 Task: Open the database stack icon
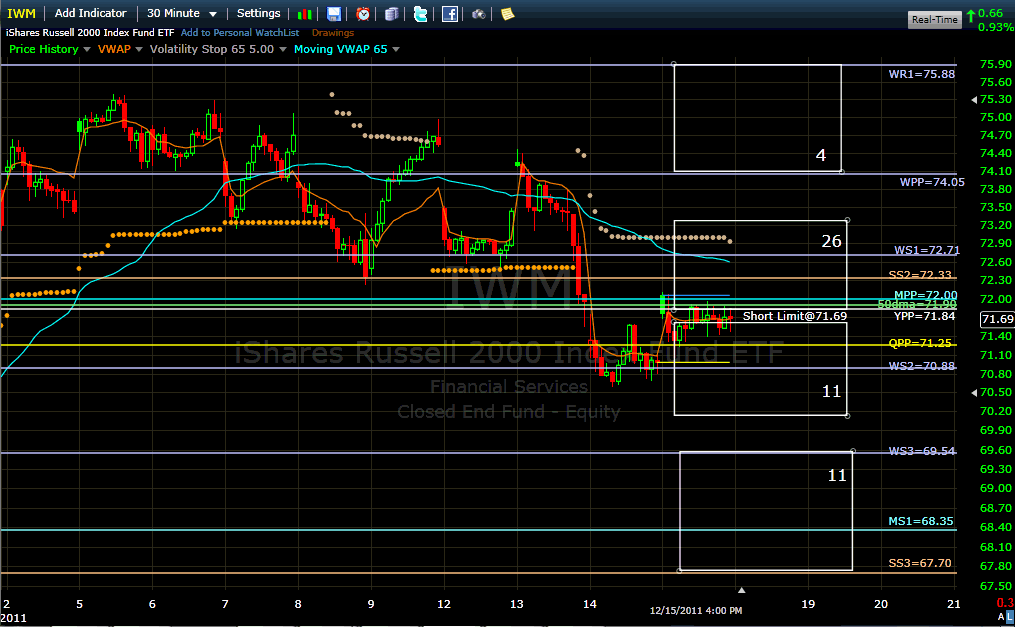392,14
